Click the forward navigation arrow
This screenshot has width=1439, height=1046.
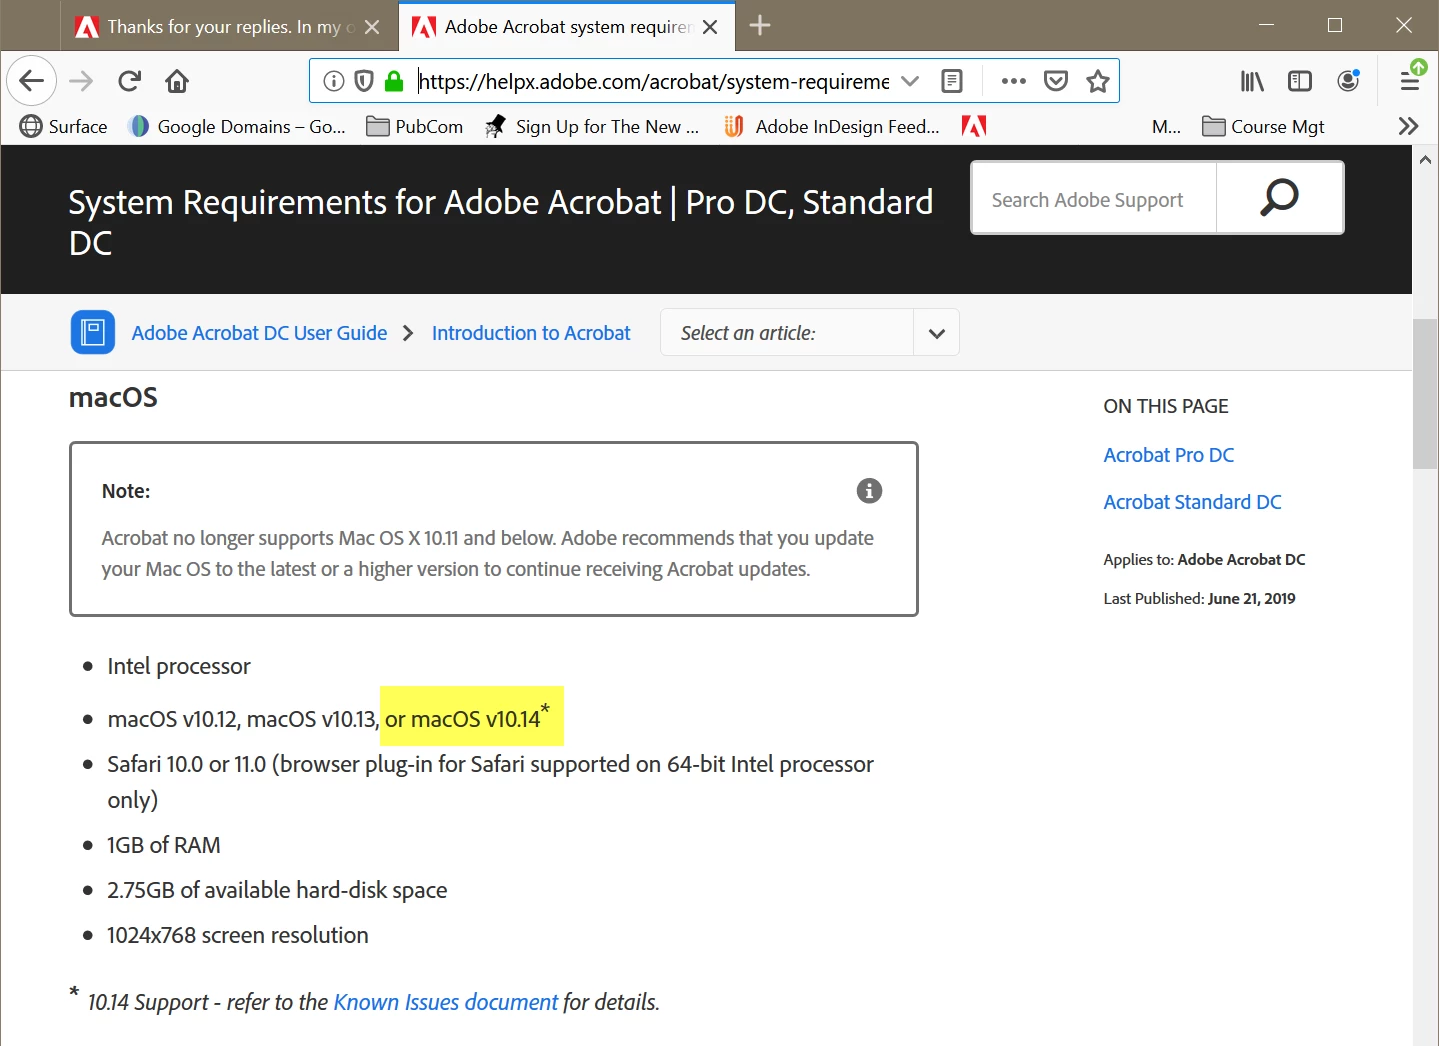[x=81, y=81]
